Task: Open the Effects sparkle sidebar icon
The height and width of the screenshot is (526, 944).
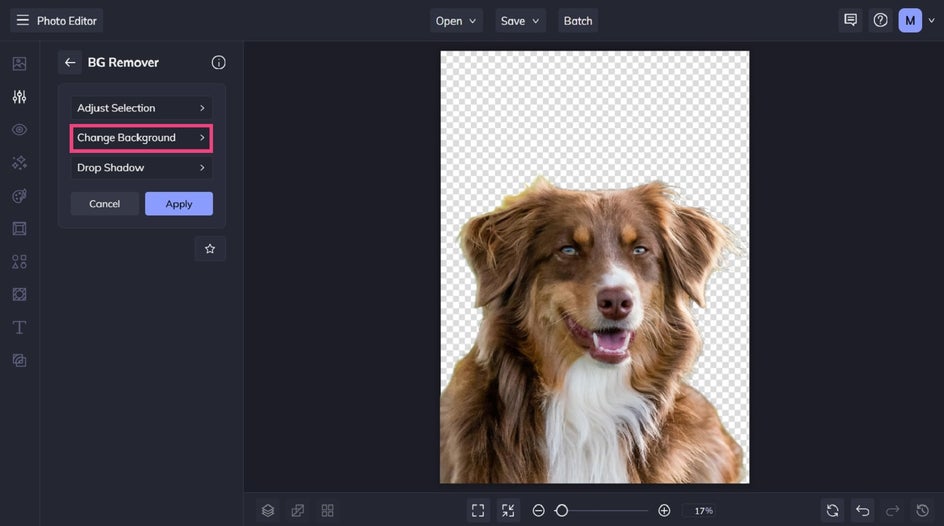Action: (19, 162)
